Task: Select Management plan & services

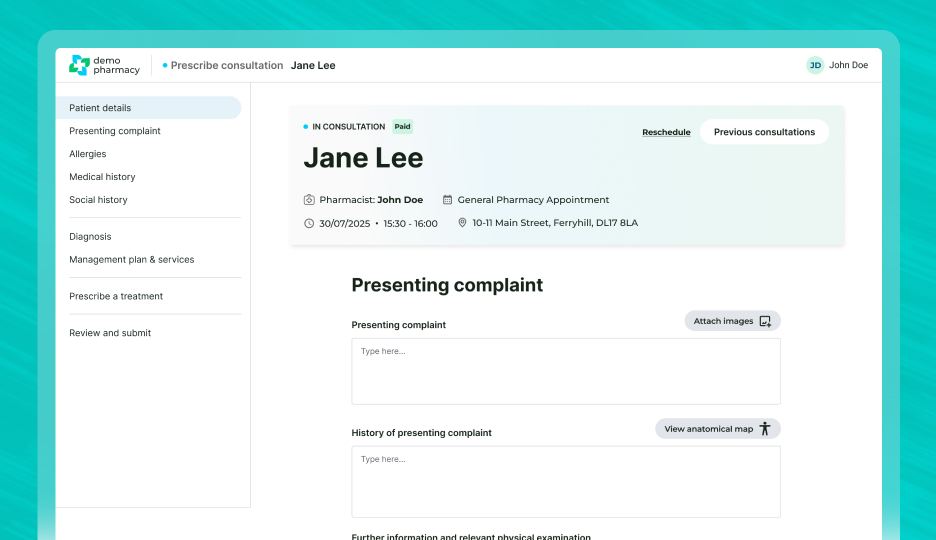Action: (x=131, y=260)
